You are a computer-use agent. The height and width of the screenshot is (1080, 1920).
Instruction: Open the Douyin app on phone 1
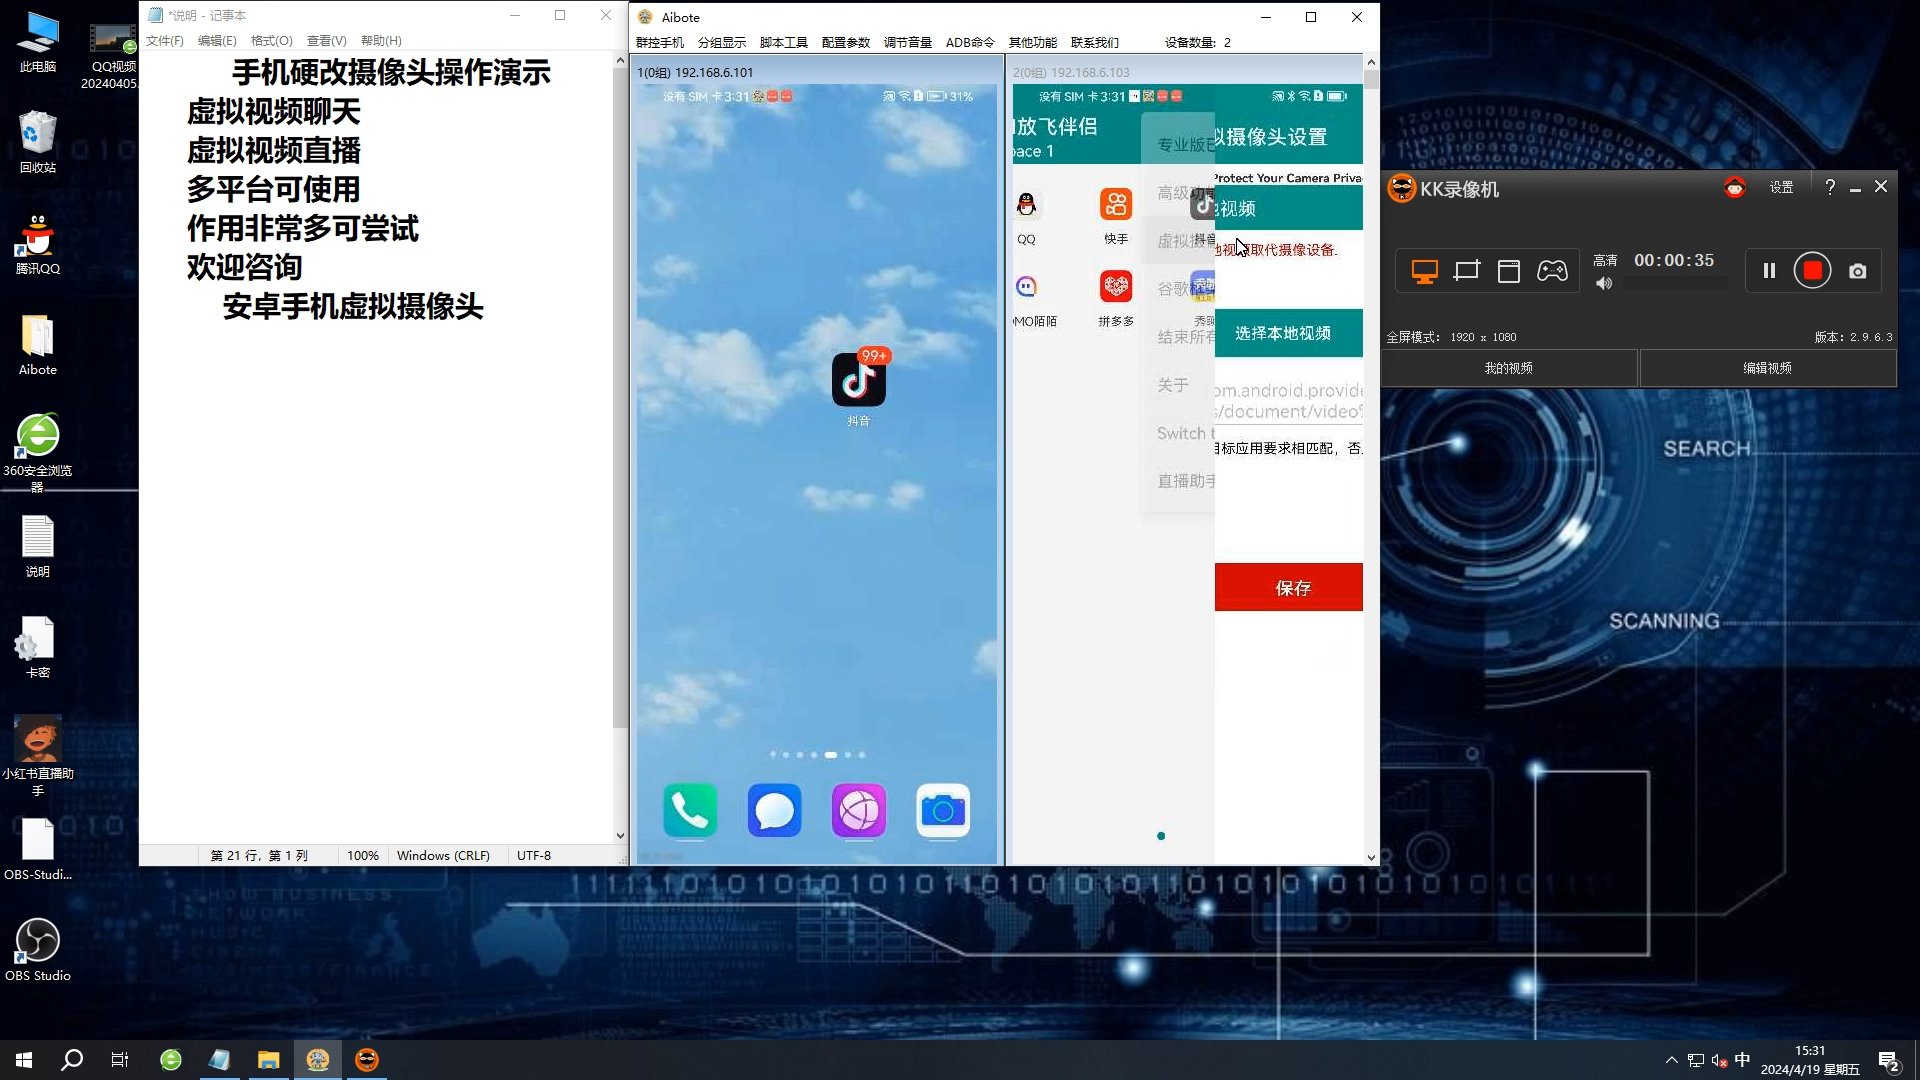tap(858, 380)
